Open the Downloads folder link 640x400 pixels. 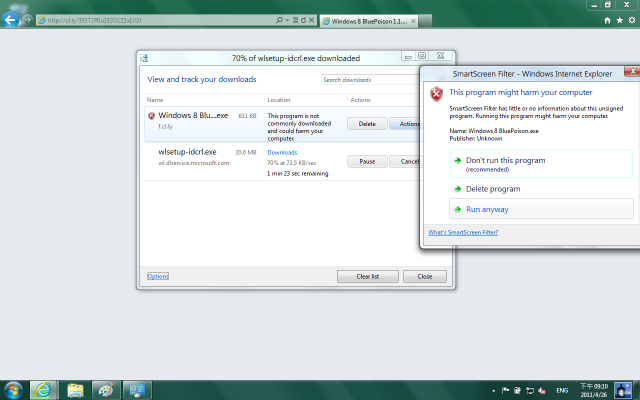(x=282, y=152)
